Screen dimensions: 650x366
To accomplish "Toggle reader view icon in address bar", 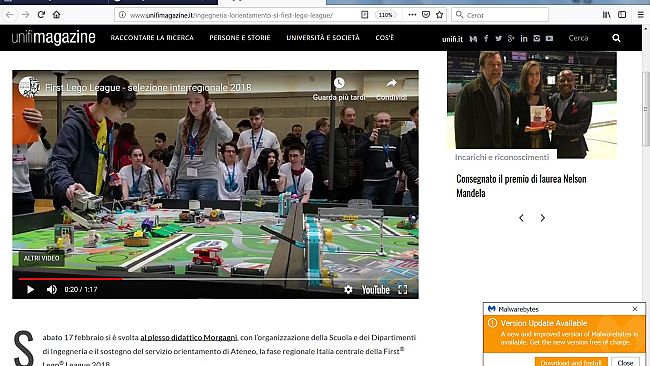I will pyautogui.click(x=364, y=15).
